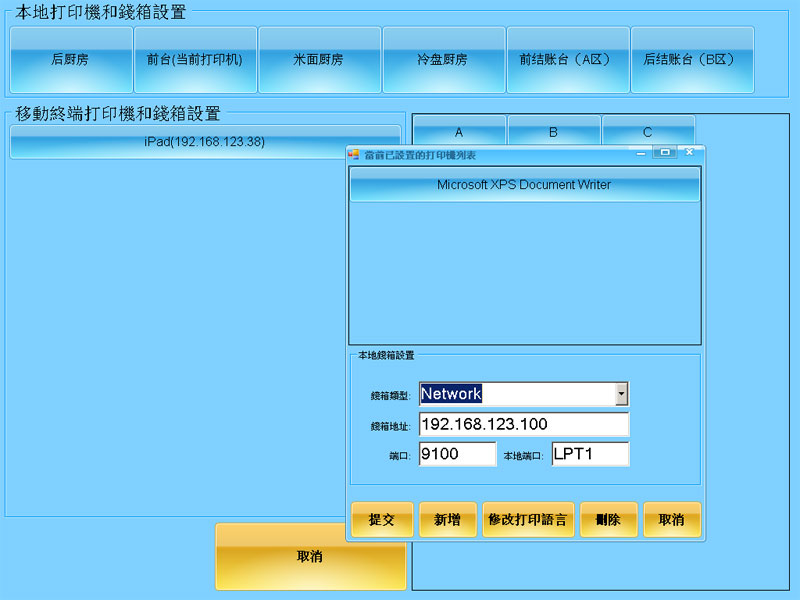Click the iPad(192.168.123.38) mobile terminal entry

coord(204,142)
